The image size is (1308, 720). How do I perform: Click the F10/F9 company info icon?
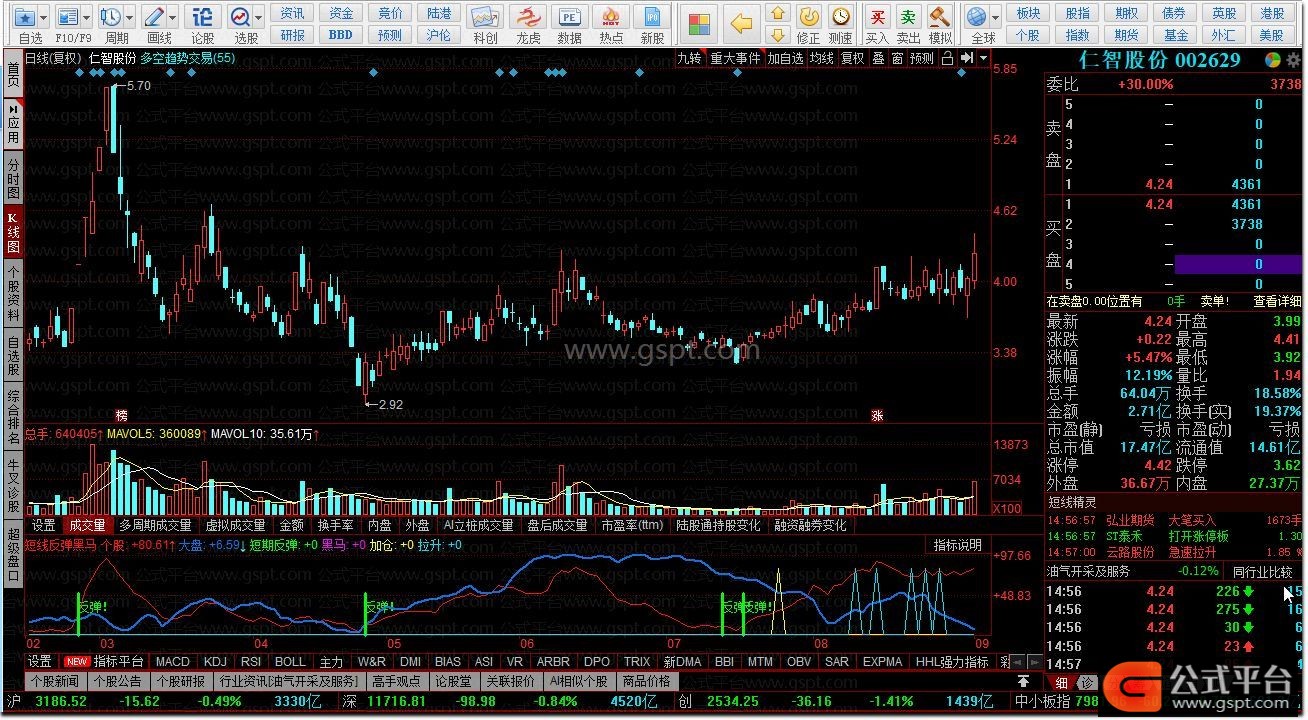tap(68, 17)
